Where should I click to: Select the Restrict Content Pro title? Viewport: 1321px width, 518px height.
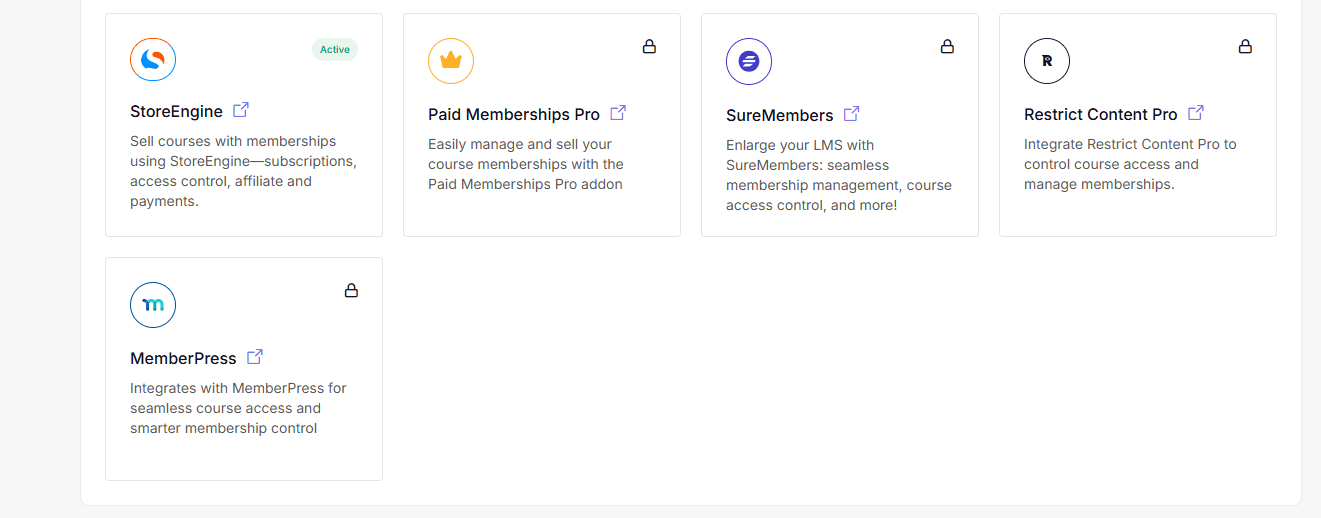point(1101,115)
